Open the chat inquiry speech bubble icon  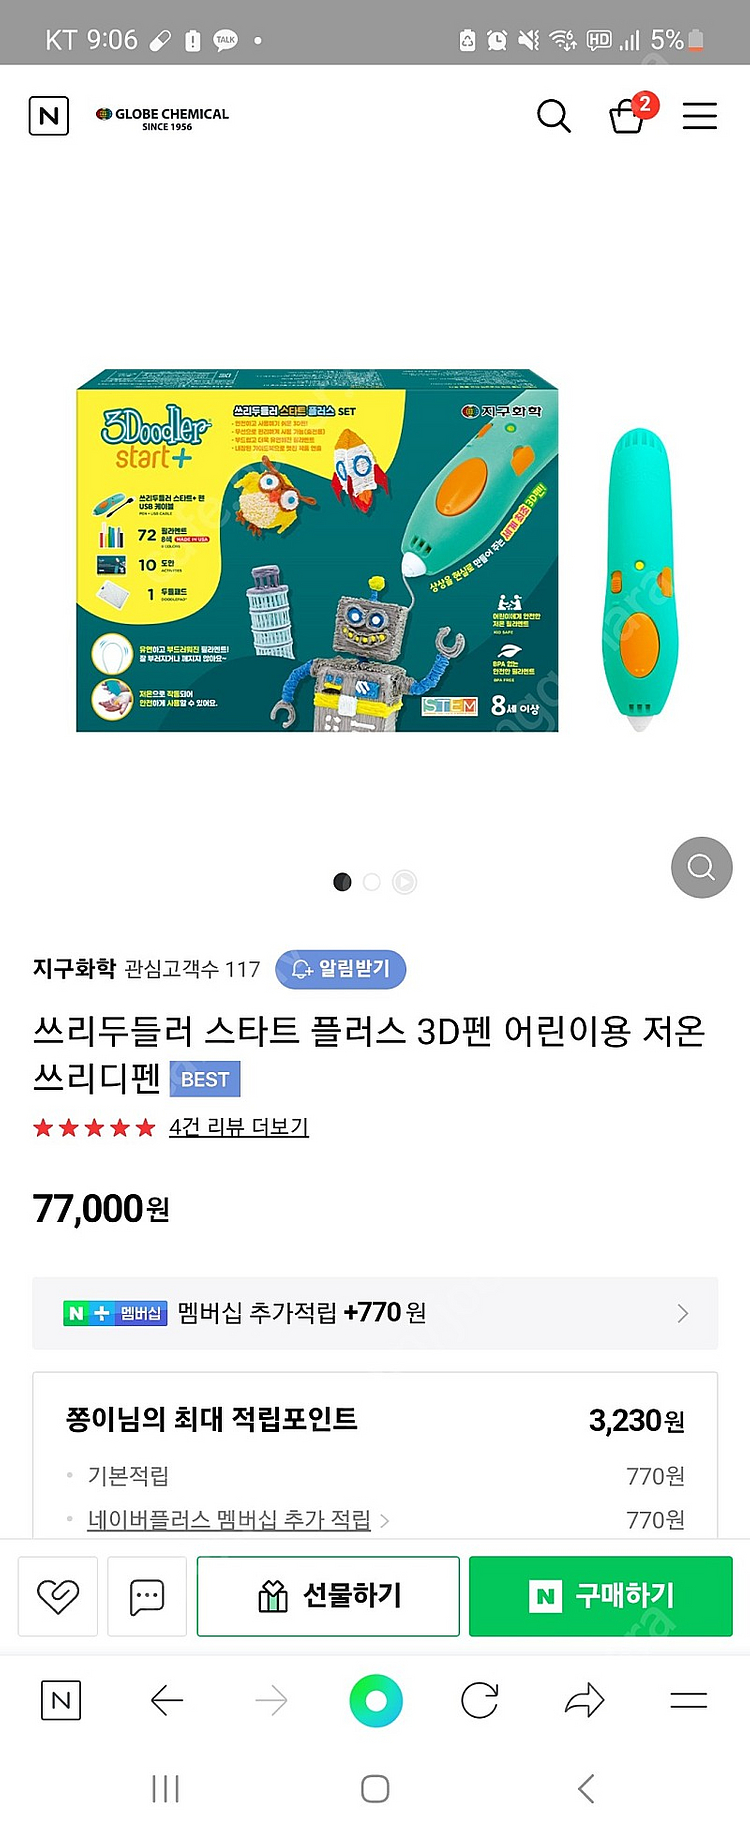tap(147, 1596)
